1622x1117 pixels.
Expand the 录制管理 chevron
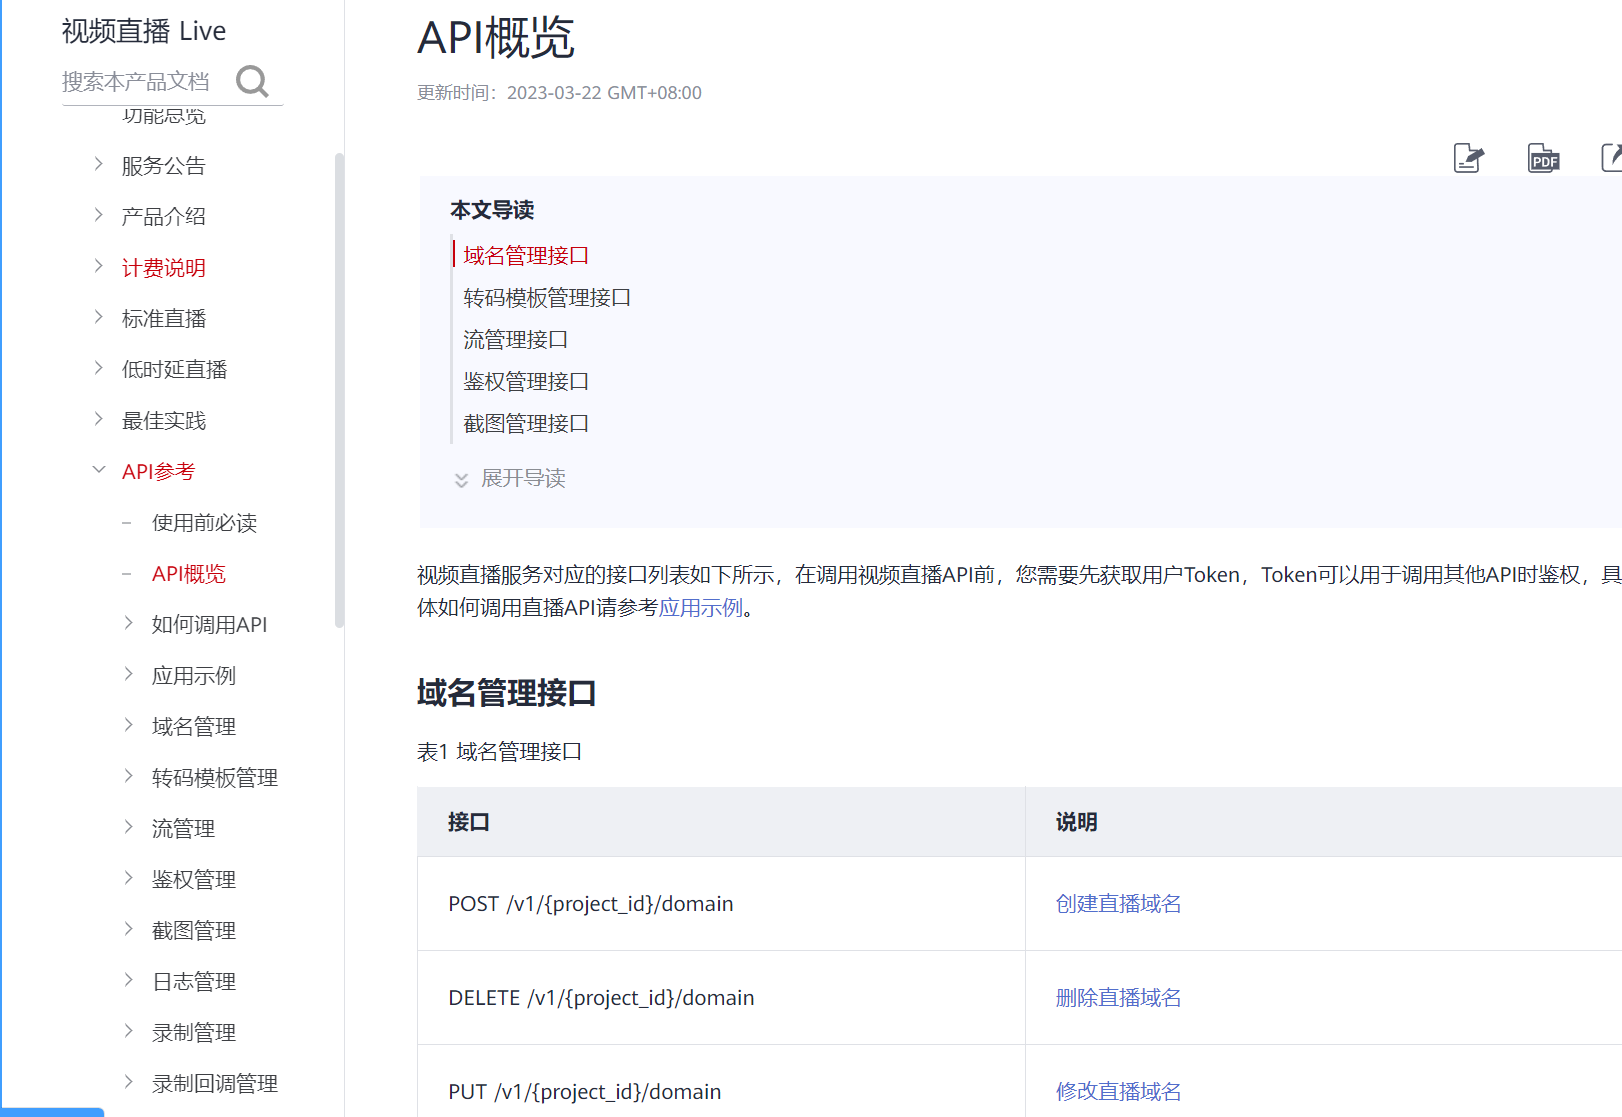128,1031
